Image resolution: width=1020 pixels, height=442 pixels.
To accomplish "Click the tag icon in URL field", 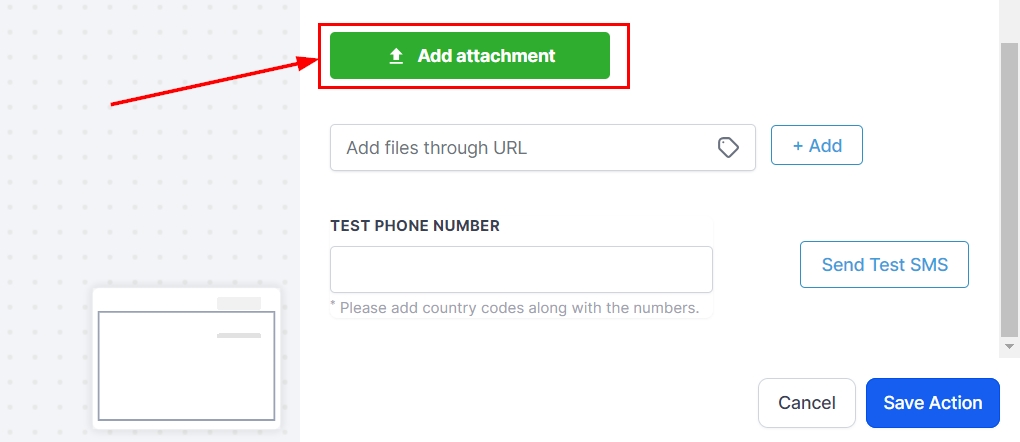I will 729,148.
